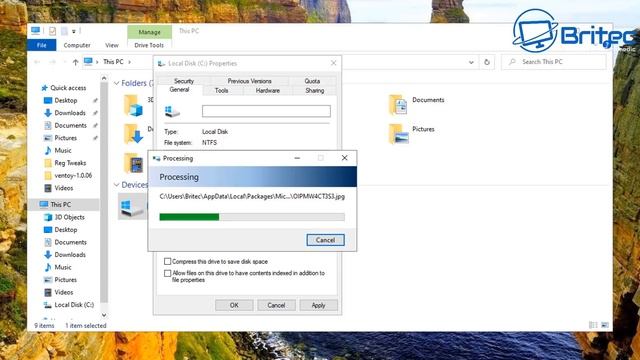Open the Reg Tweaks folder
This screenshot has width=640, height=360.
click(65, 163)
